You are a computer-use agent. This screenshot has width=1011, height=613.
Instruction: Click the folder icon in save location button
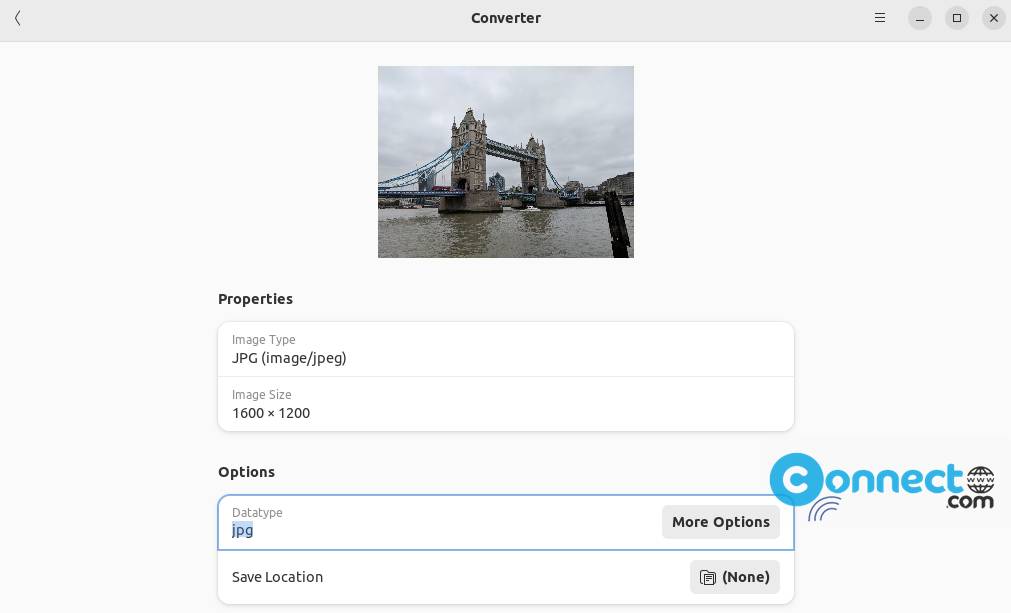708,577
